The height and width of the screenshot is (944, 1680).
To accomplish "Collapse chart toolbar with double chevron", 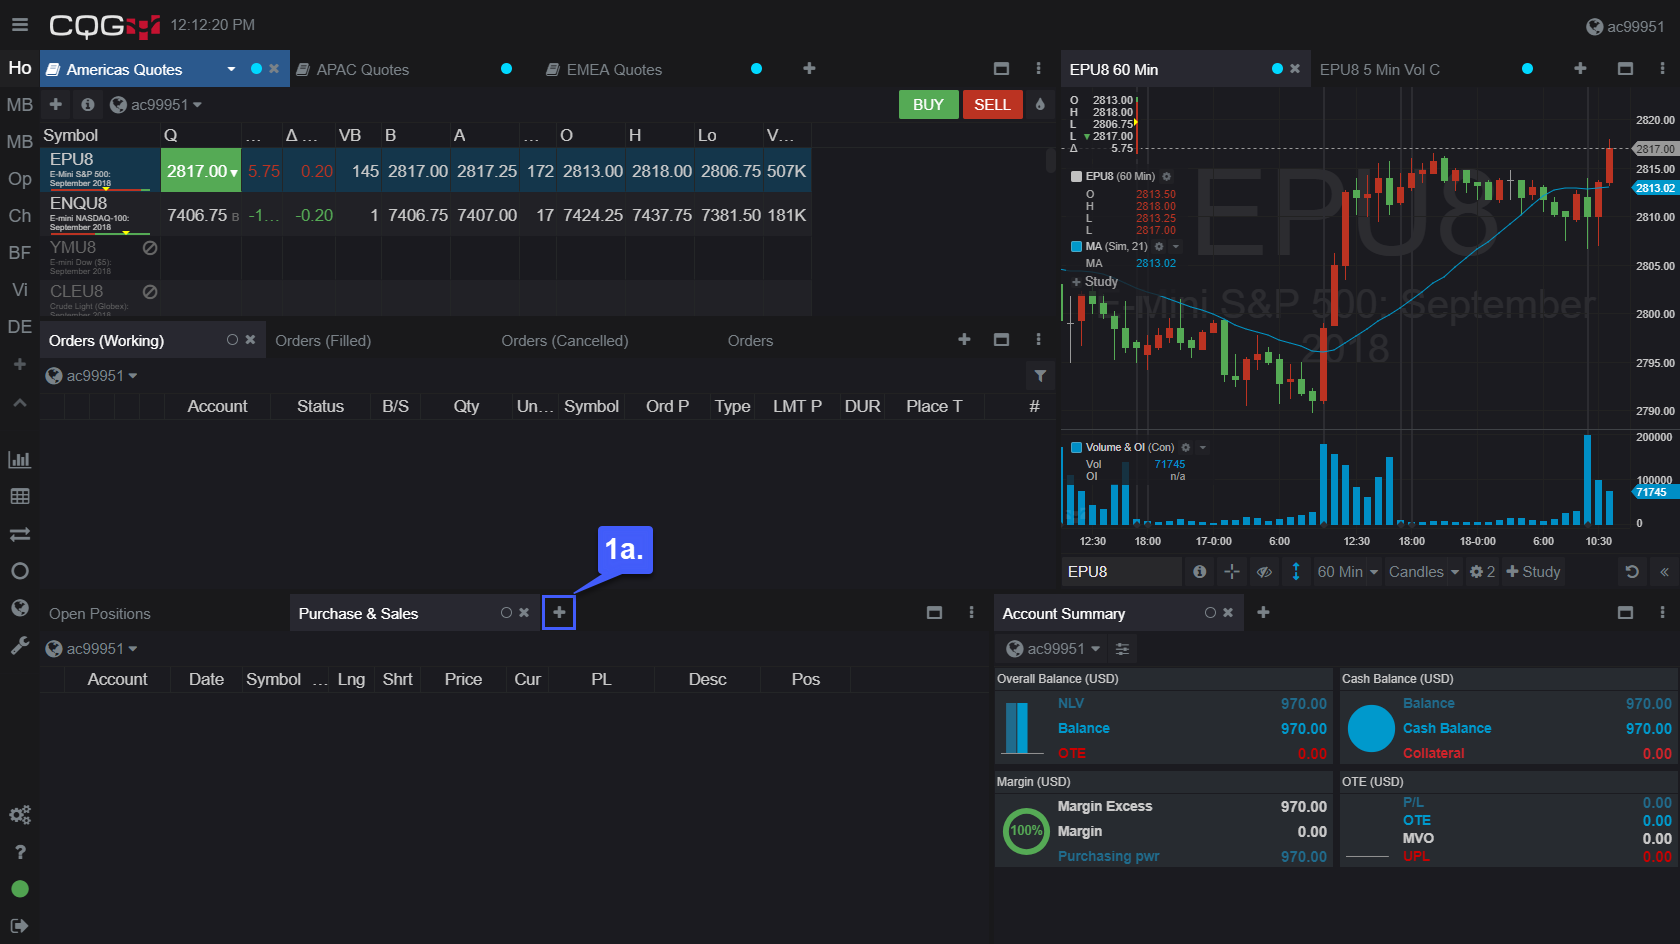I will (x=1664, y=572).
